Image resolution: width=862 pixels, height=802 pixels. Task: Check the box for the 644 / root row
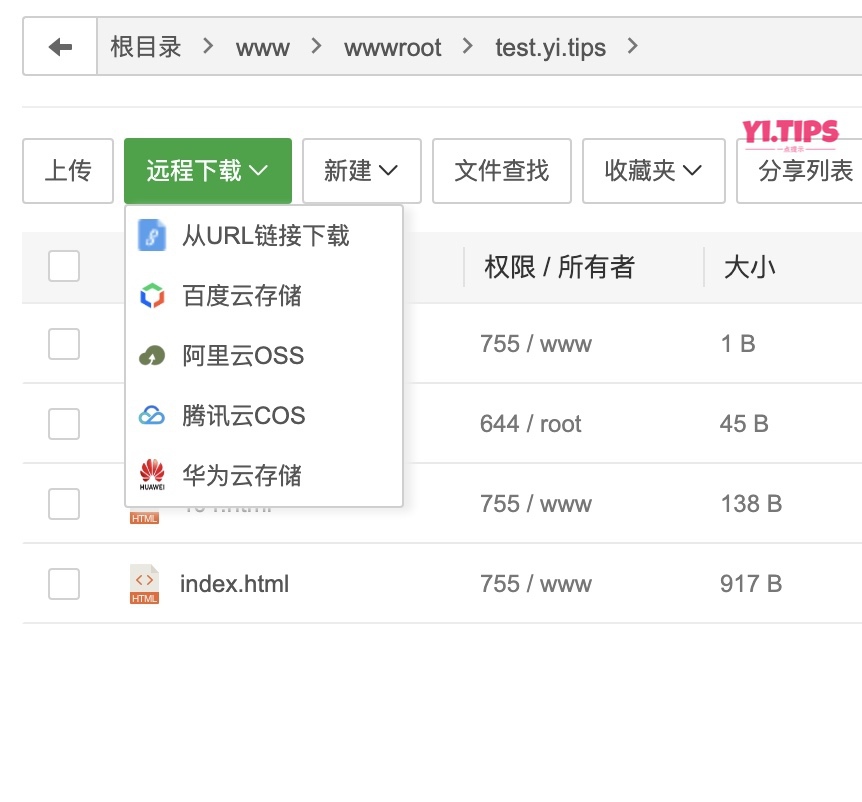point(64,424)
